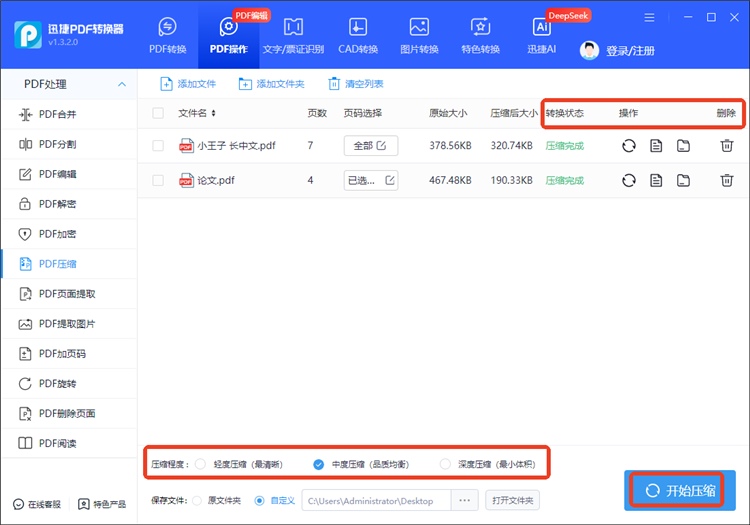The image size is (750, 525).
Task: Open the file view icon for 小王子 长中文.pdf
Action: point(656,146)
